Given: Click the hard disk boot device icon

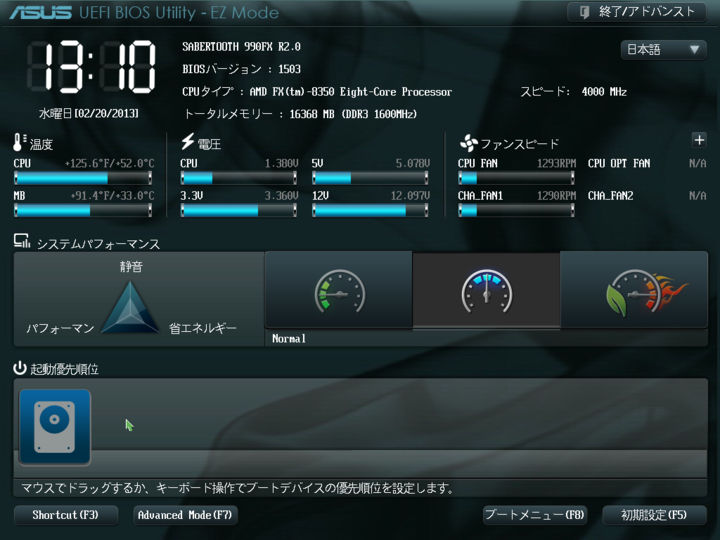Looking at the screenshot, I should 55,427.
